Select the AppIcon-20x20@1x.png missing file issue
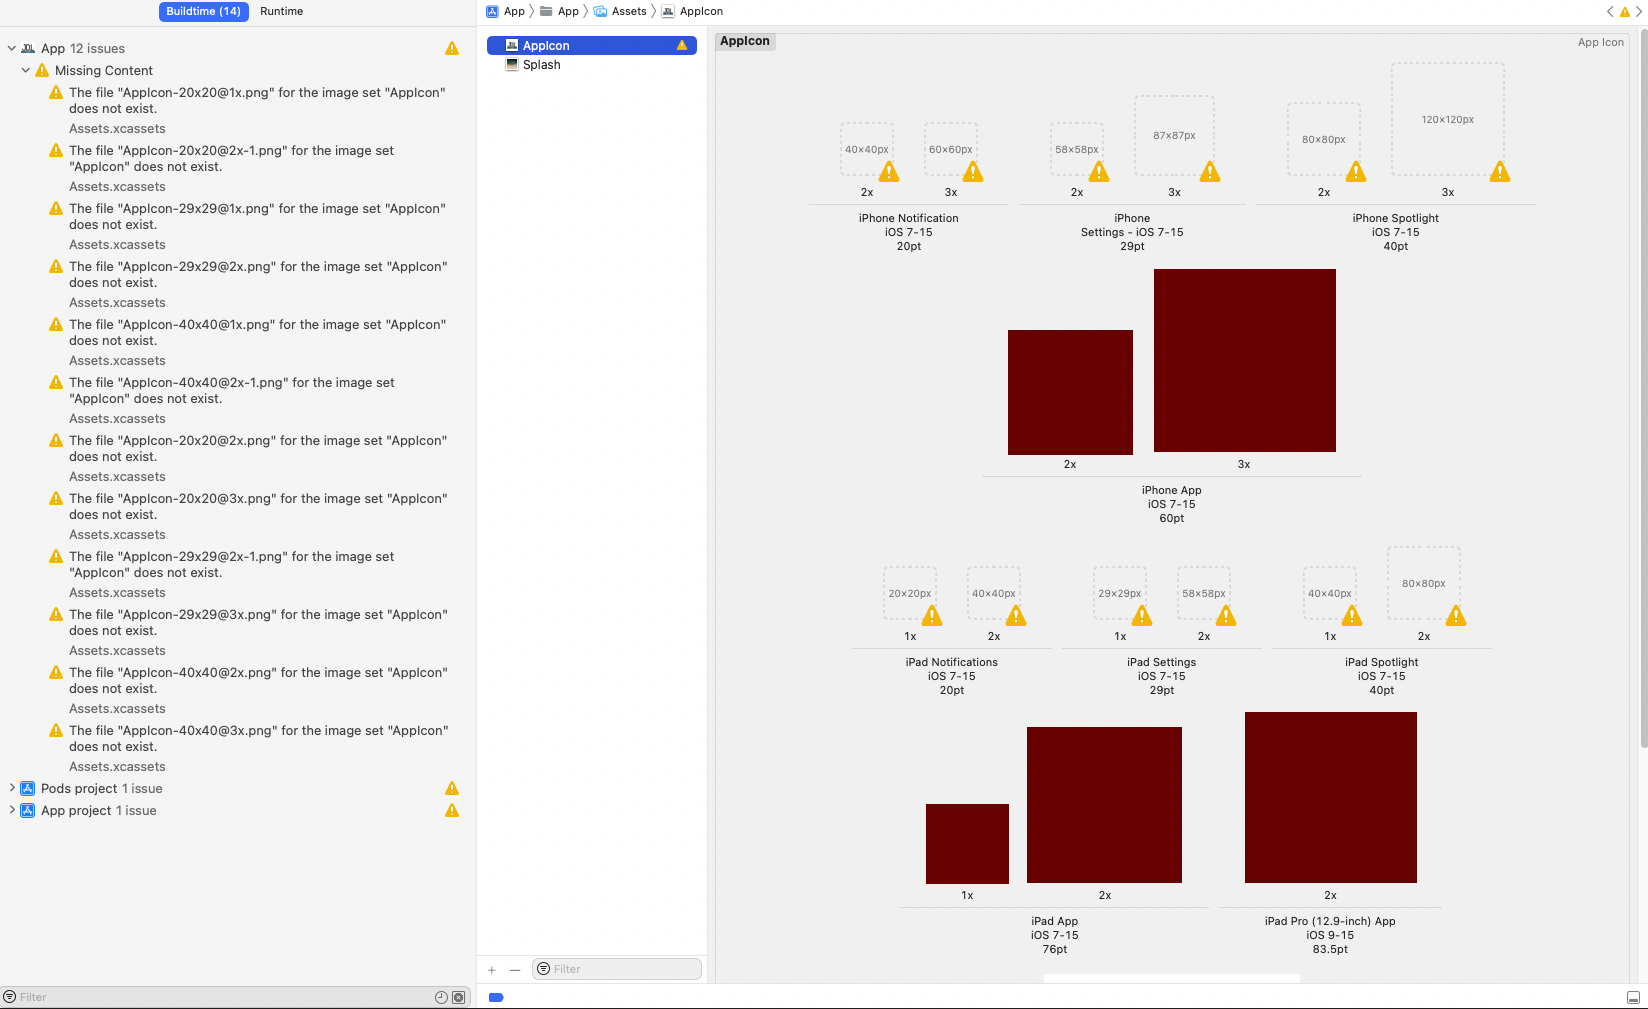This screenshot has height=1009, width=1648. [257, 100]
